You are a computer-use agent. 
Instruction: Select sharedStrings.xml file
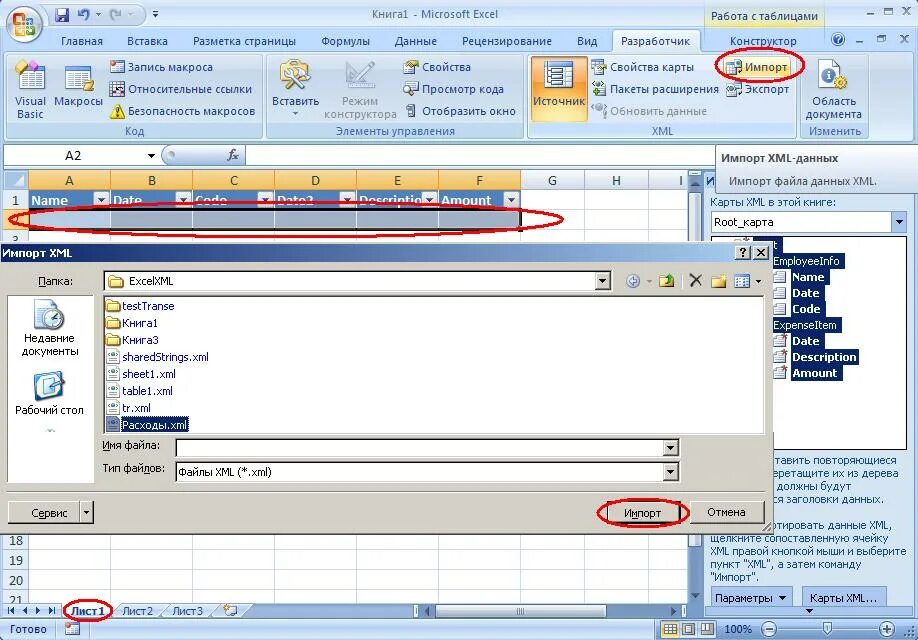coord(158,357)
